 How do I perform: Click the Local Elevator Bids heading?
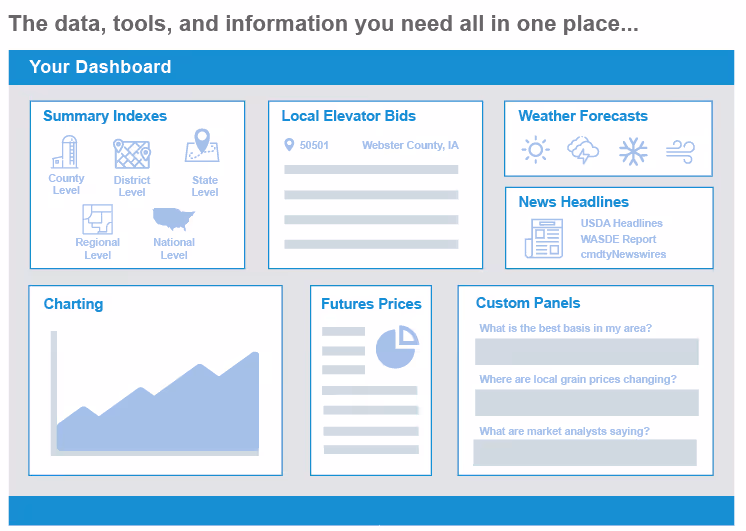tap(348, 116)
